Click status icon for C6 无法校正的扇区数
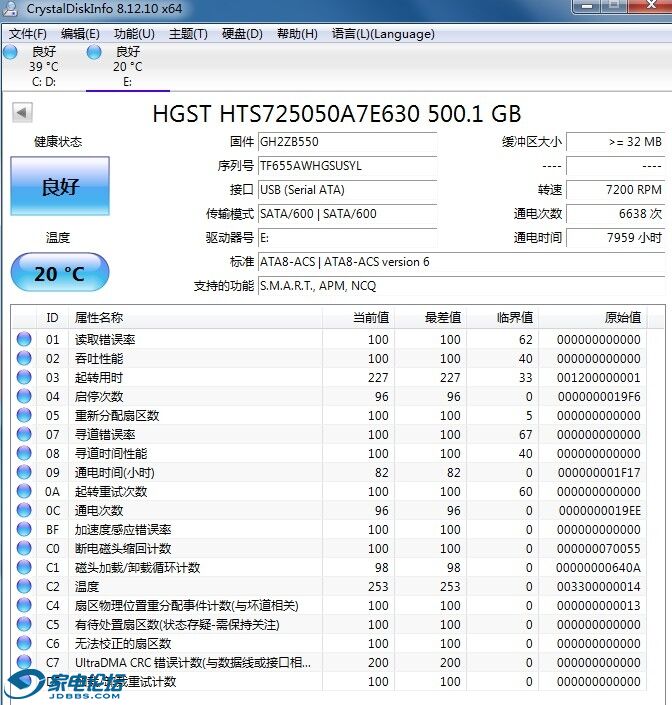This screenshot has width=672, height=705. click(24, 643)
